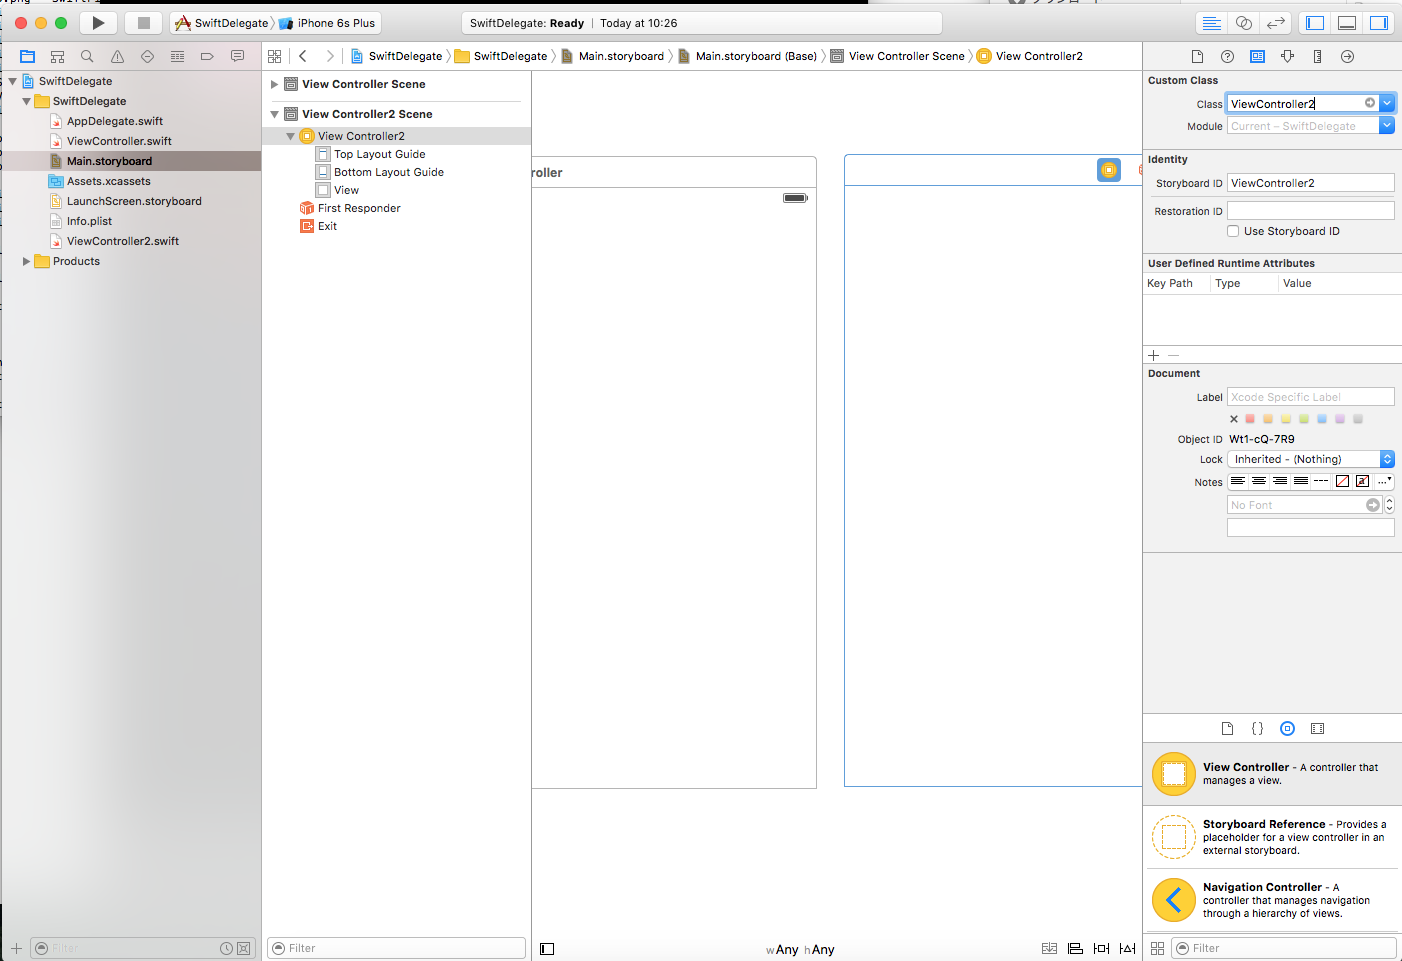Toggle the Navigator panel visibility
This screenshot has height=961, width=1402.
(x=1315, y=23)
